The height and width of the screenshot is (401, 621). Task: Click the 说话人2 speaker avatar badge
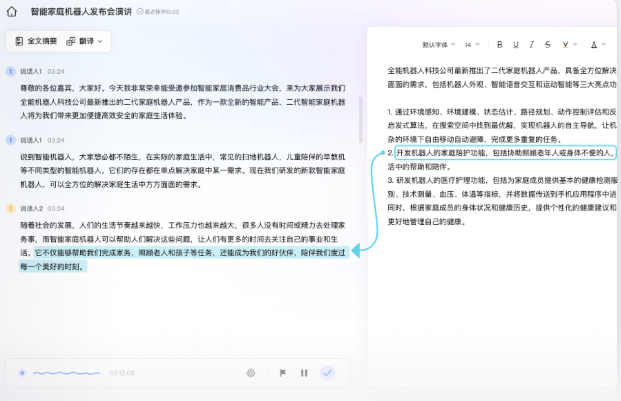pyautogui.click(x=11, y=208)
